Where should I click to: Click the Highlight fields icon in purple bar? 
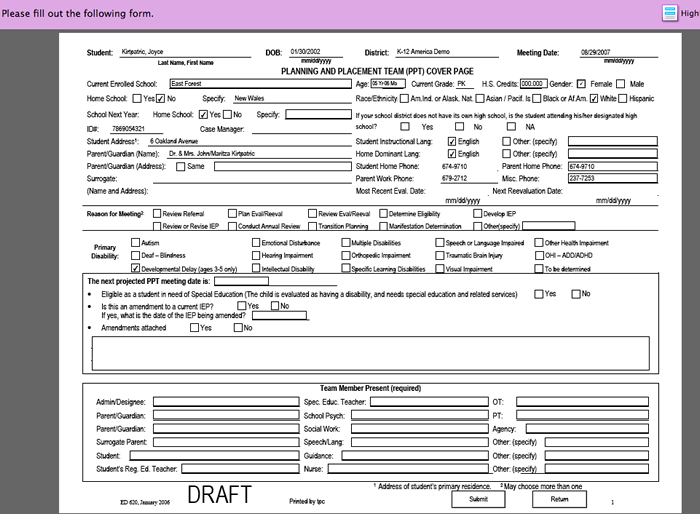[669, 13]
